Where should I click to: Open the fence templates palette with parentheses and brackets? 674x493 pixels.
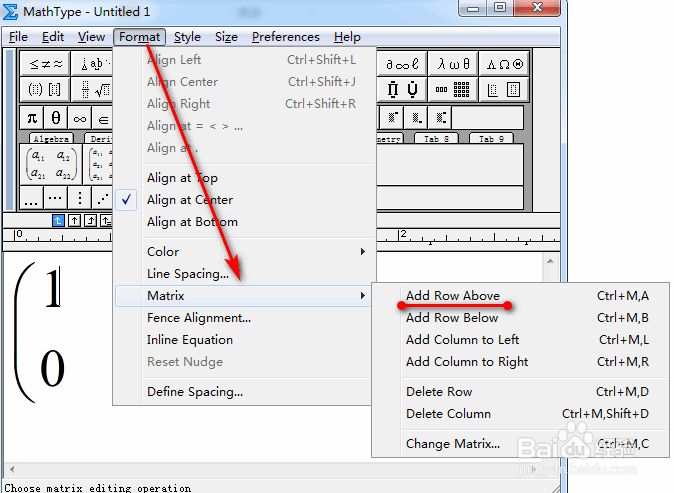point(45,89)
